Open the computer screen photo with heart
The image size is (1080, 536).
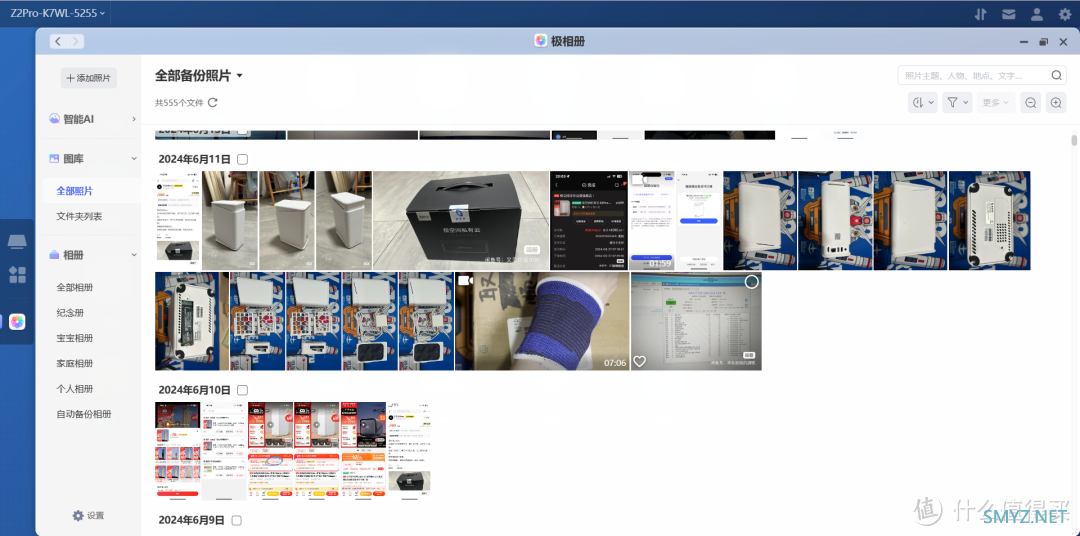(x=696, y=321)
